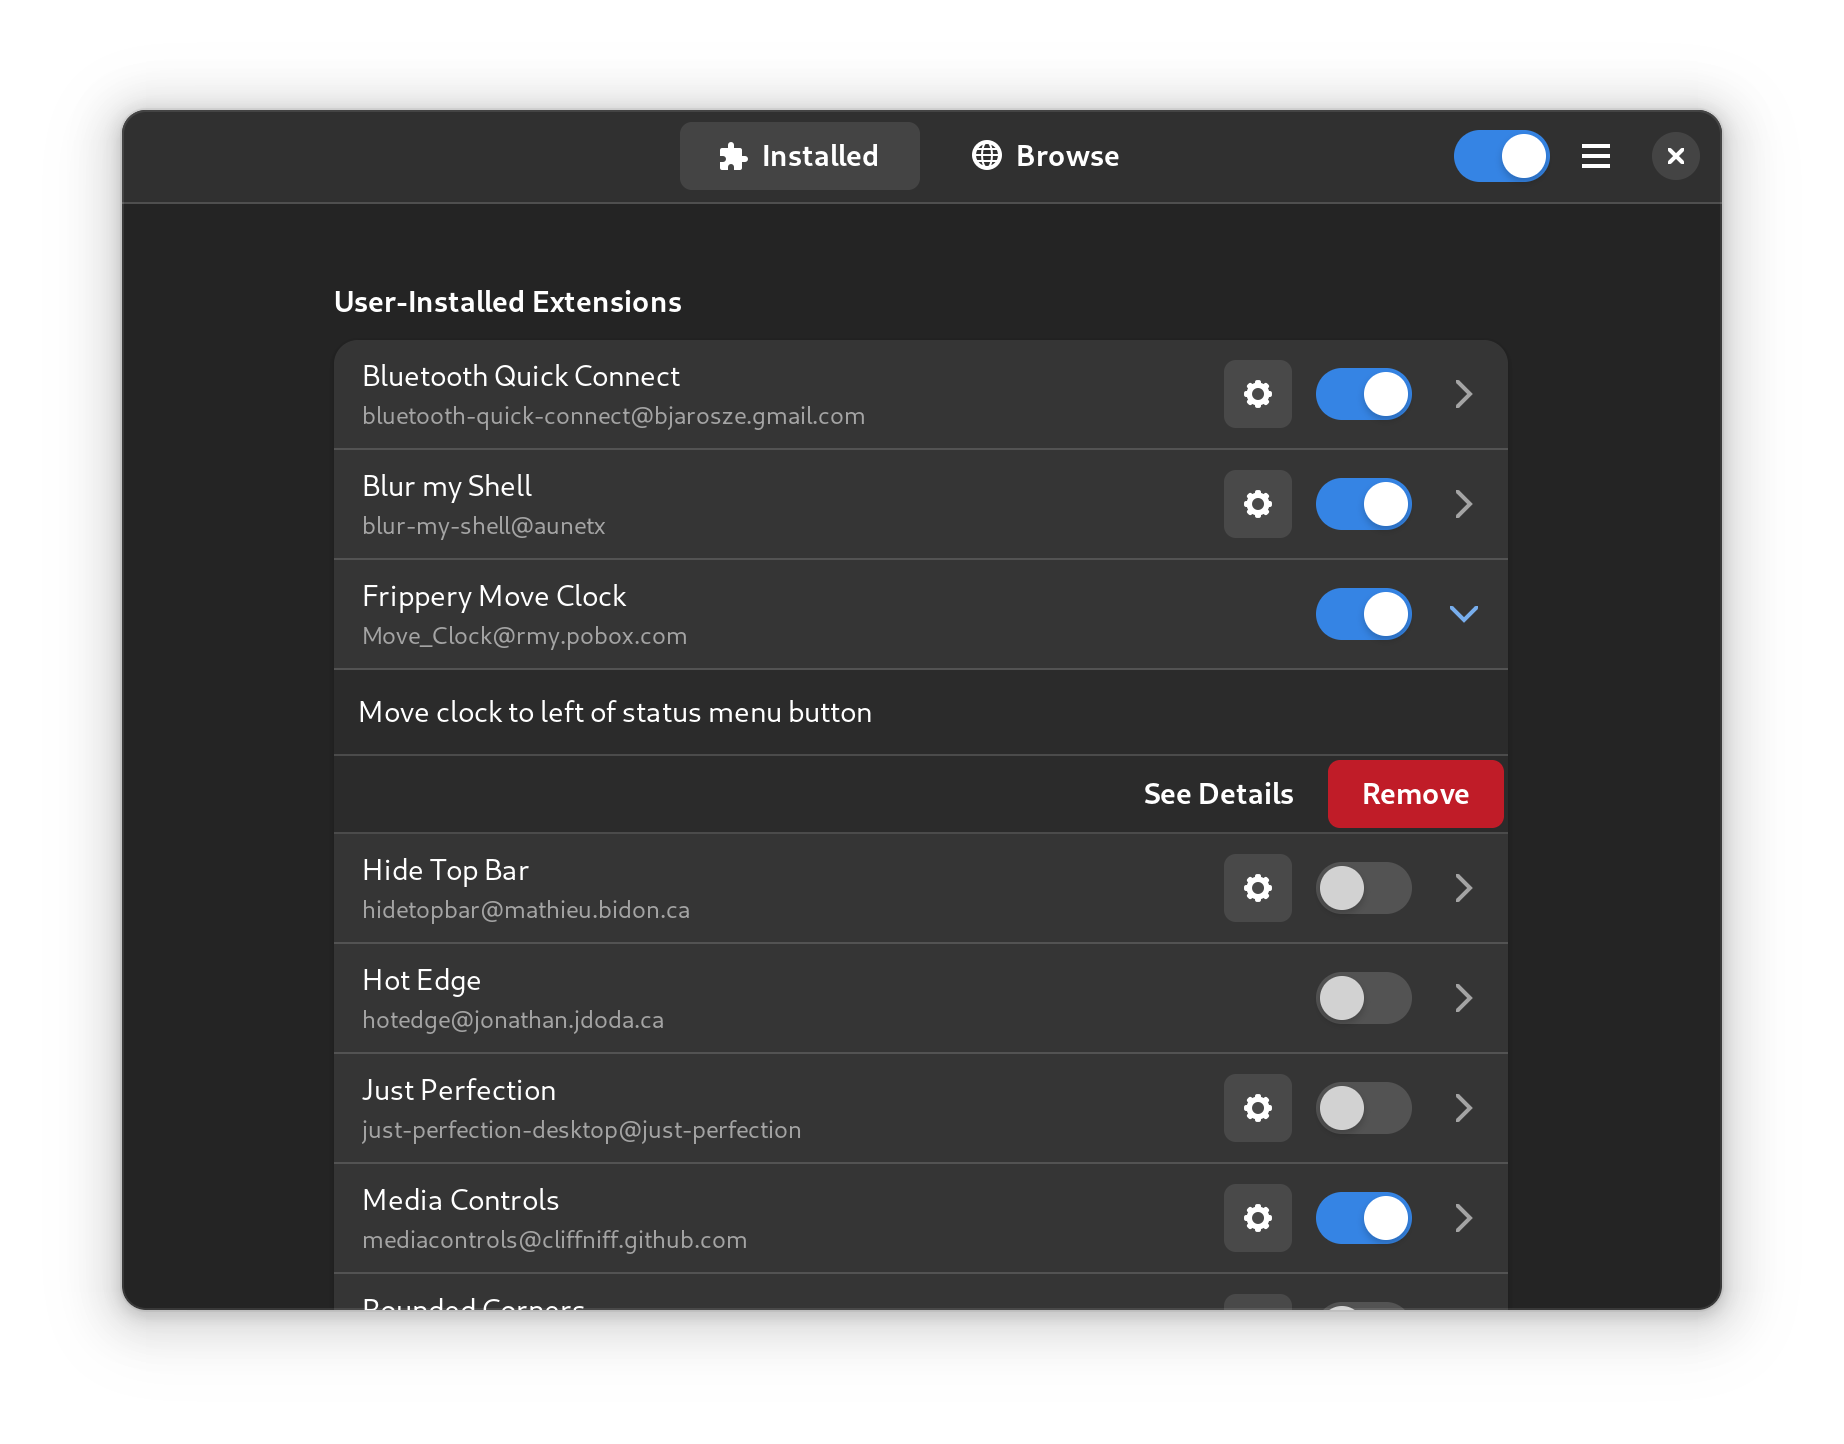Open Blur my Shell settings gear
Screen dimensions: 1844x1444
(1257, 504)
